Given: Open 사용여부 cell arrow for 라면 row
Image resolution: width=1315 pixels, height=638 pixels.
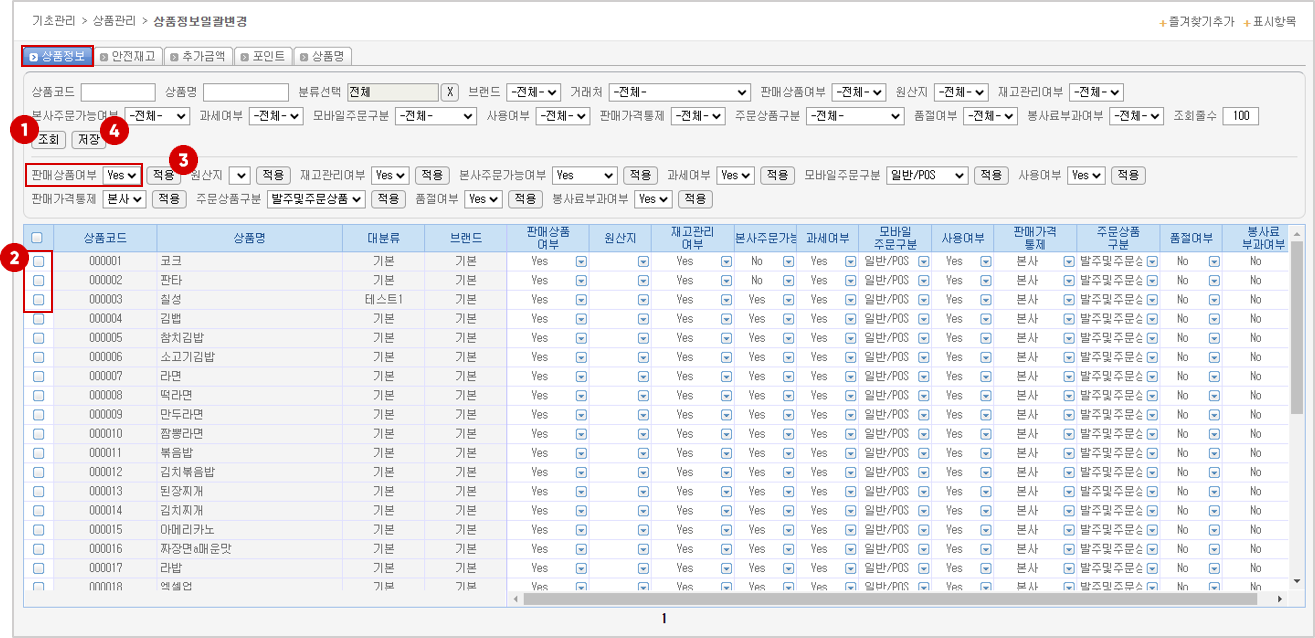Looking at the screenshot, I should [x=985, y=375].
